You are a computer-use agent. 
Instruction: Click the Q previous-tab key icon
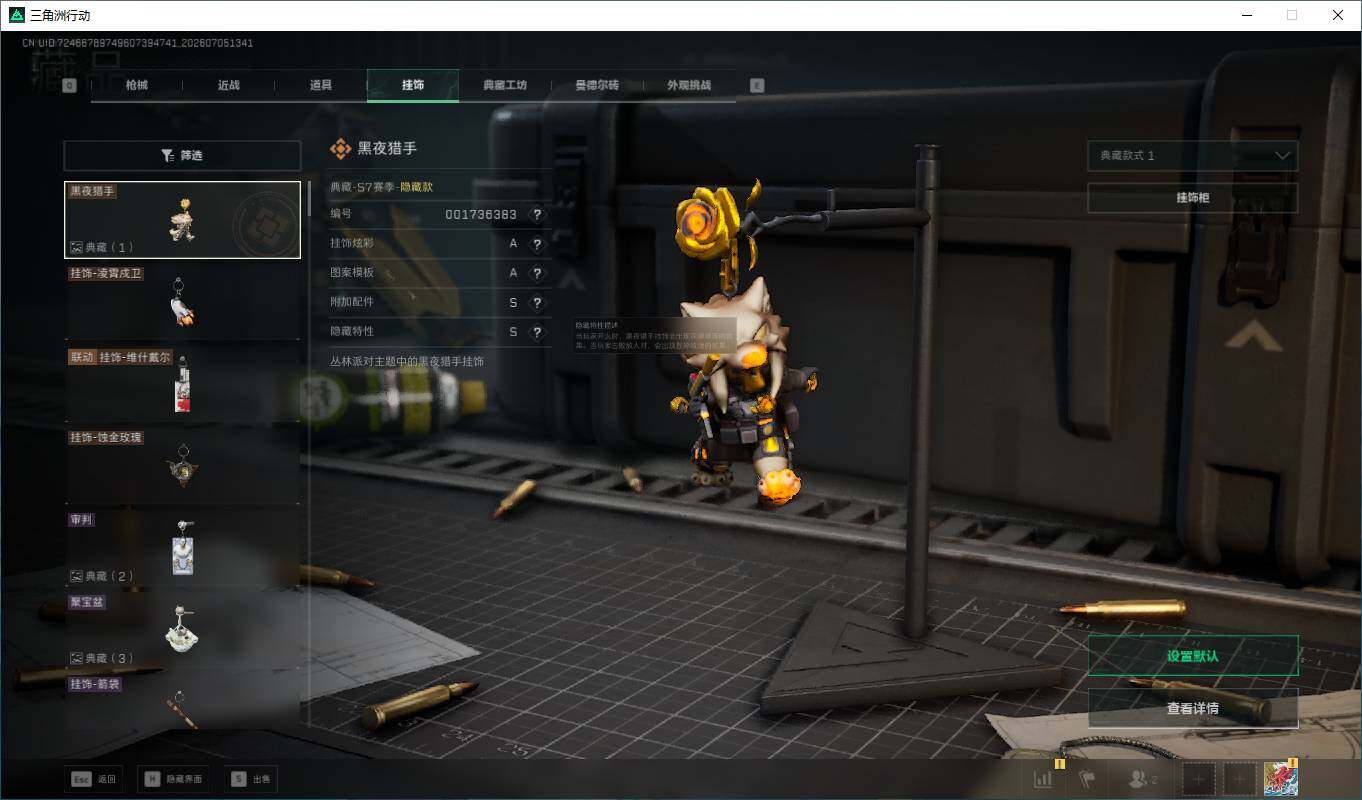[x=69, y=86]
